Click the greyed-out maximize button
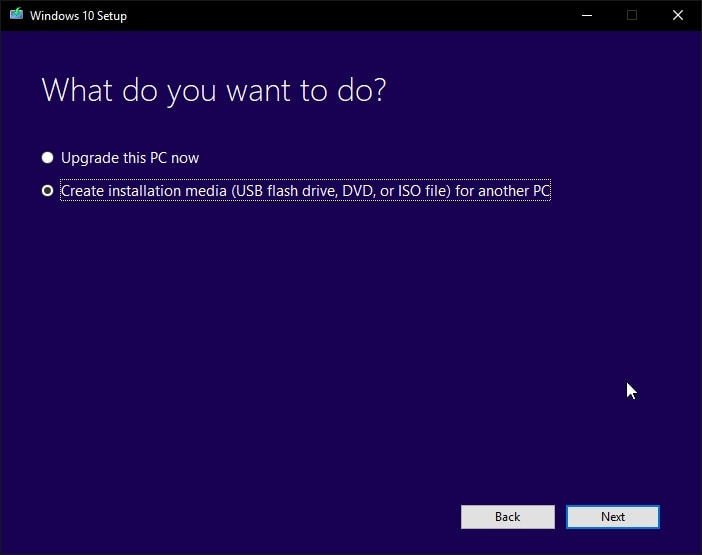The height and width of the screenshot is (555, 702). pos(631,15)
